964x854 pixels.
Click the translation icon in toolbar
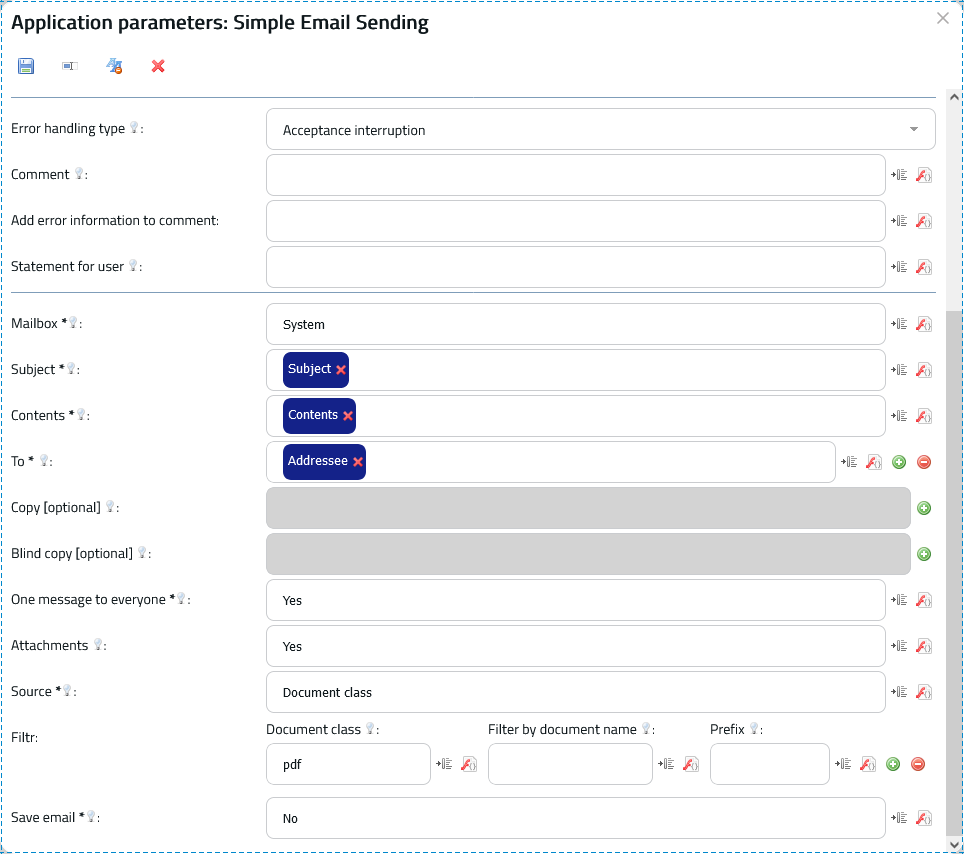pyautogui.click(x=114, y=66)
